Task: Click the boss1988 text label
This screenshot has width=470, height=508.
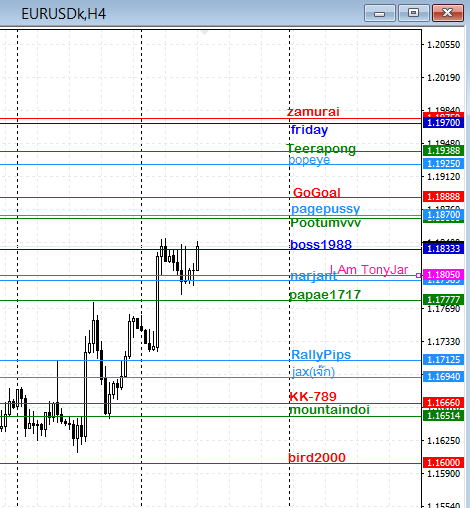Action: 321,245
